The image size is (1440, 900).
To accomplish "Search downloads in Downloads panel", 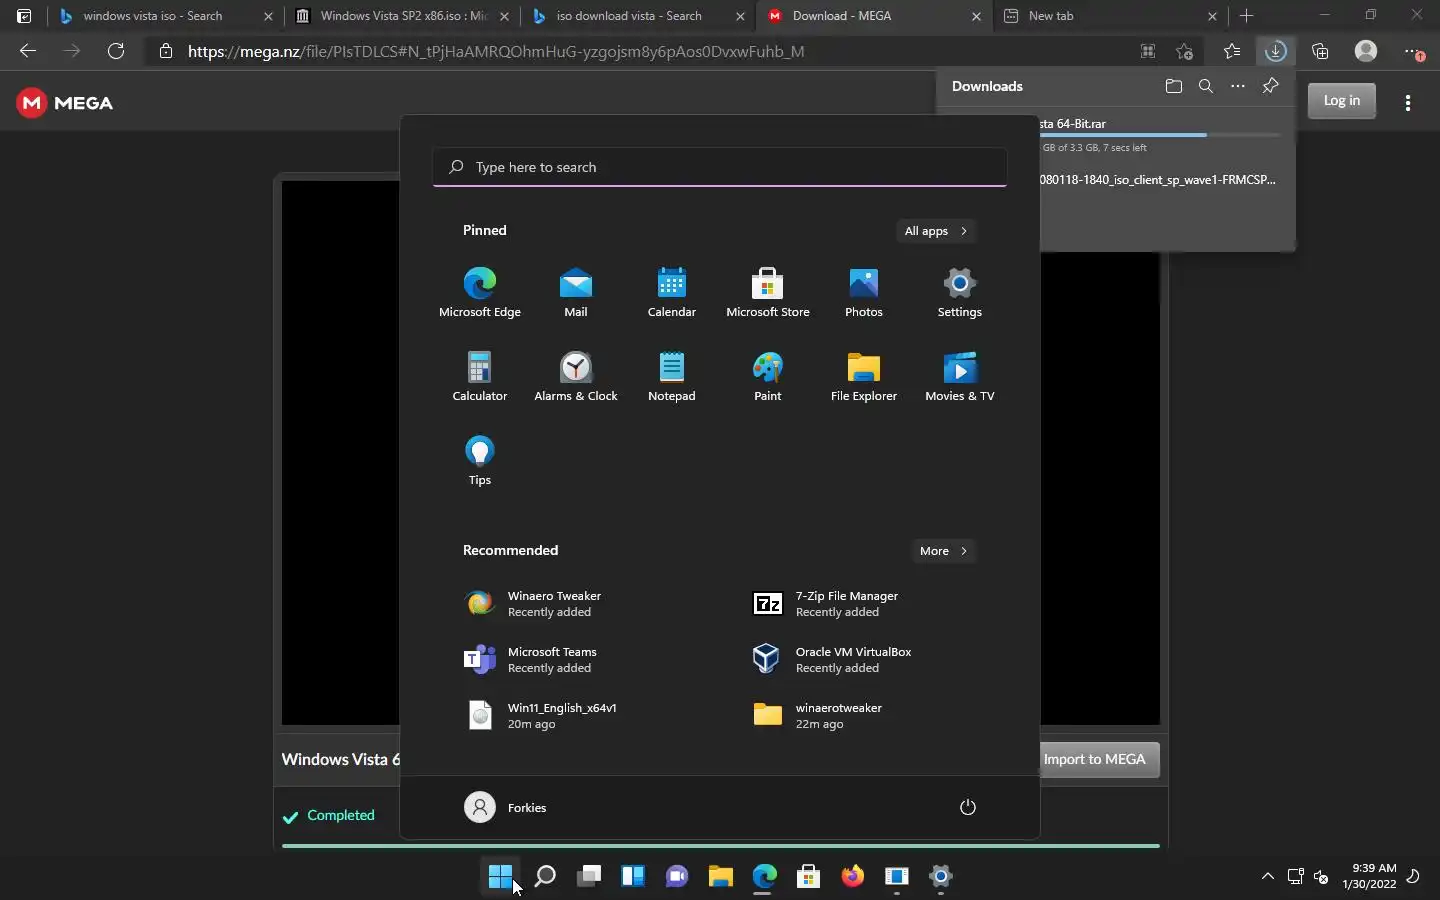I will [x=1206, y=86].
